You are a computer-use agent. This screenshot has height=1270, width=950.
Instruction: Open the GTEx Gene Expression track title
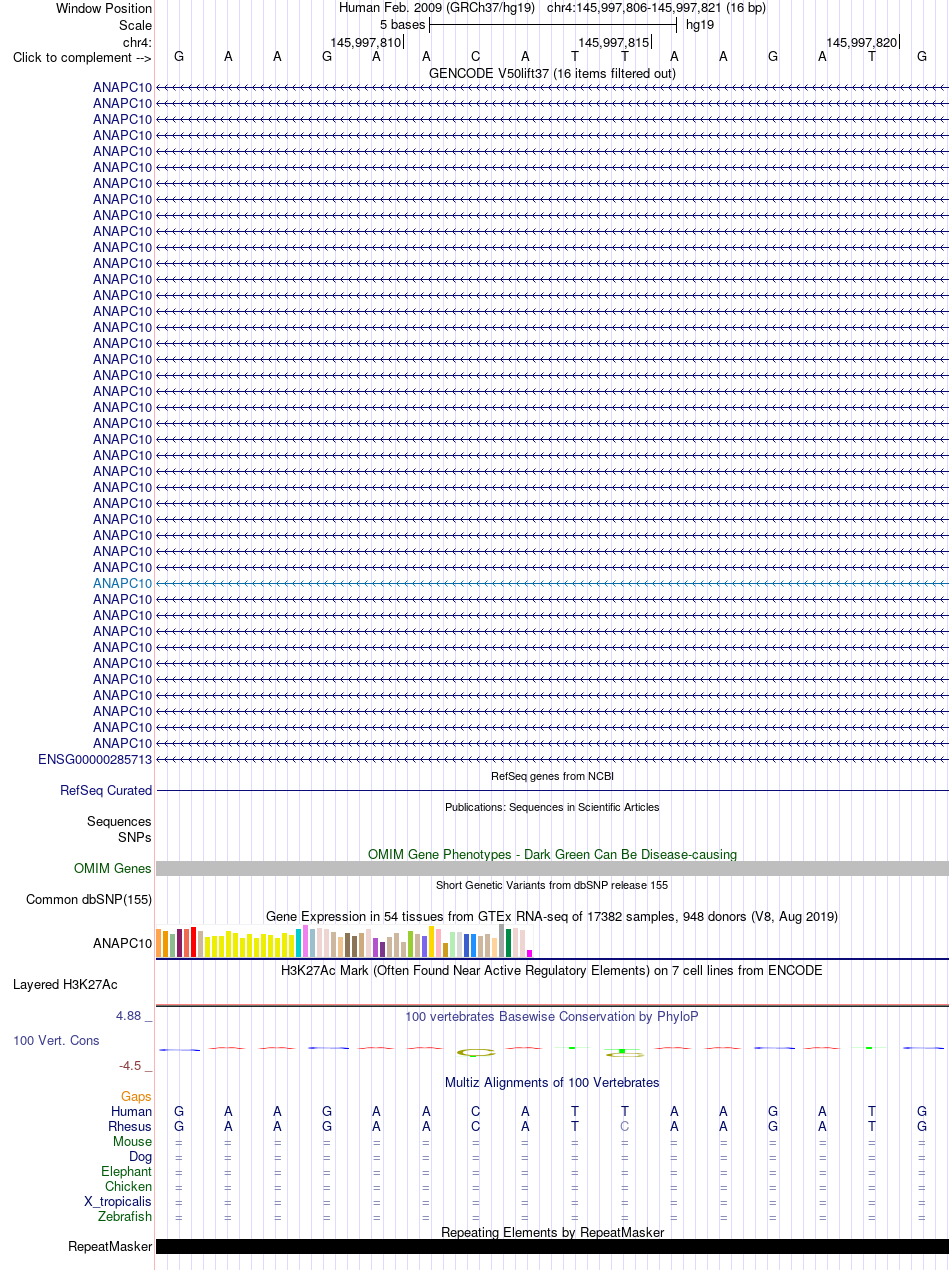tap(552, 916)
